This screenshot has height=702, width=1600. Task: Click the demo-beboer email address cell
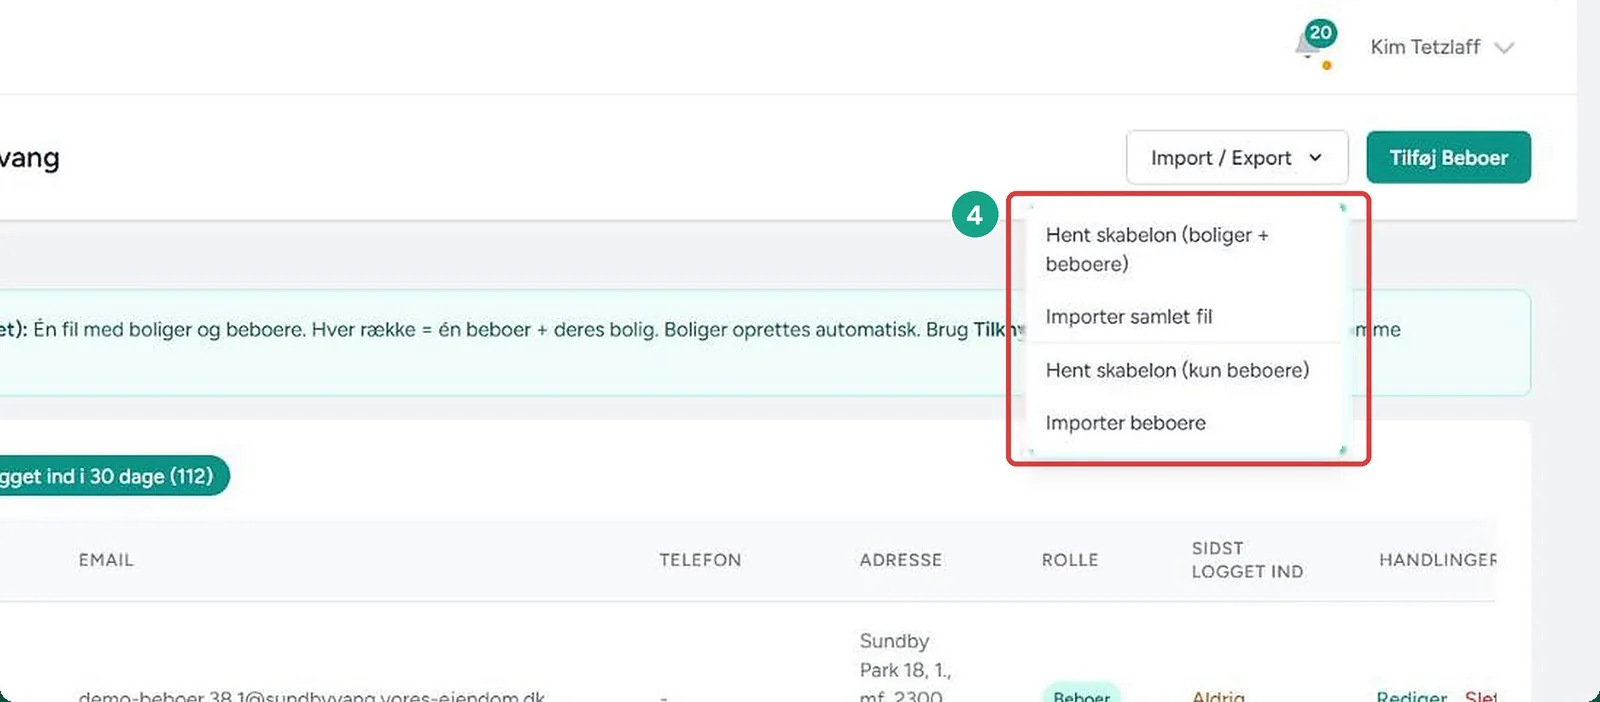click(312, 695)
